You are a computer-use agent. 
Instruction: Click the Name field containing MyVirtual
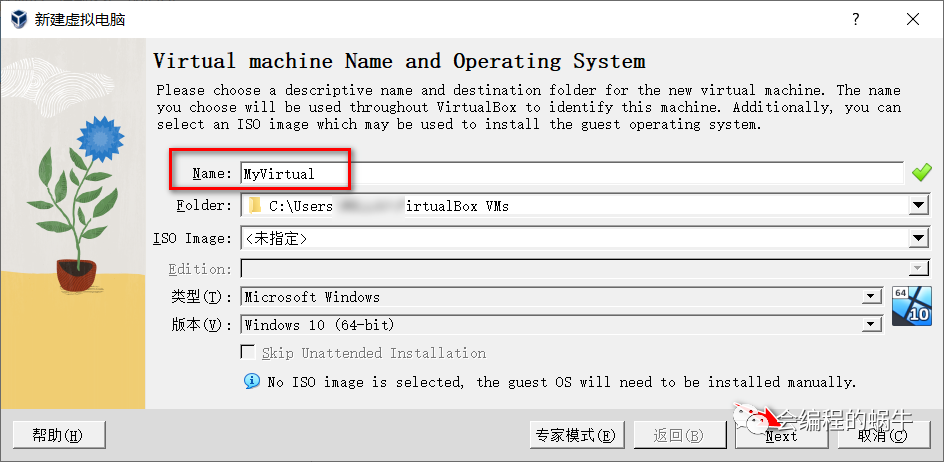click(572, 173)
